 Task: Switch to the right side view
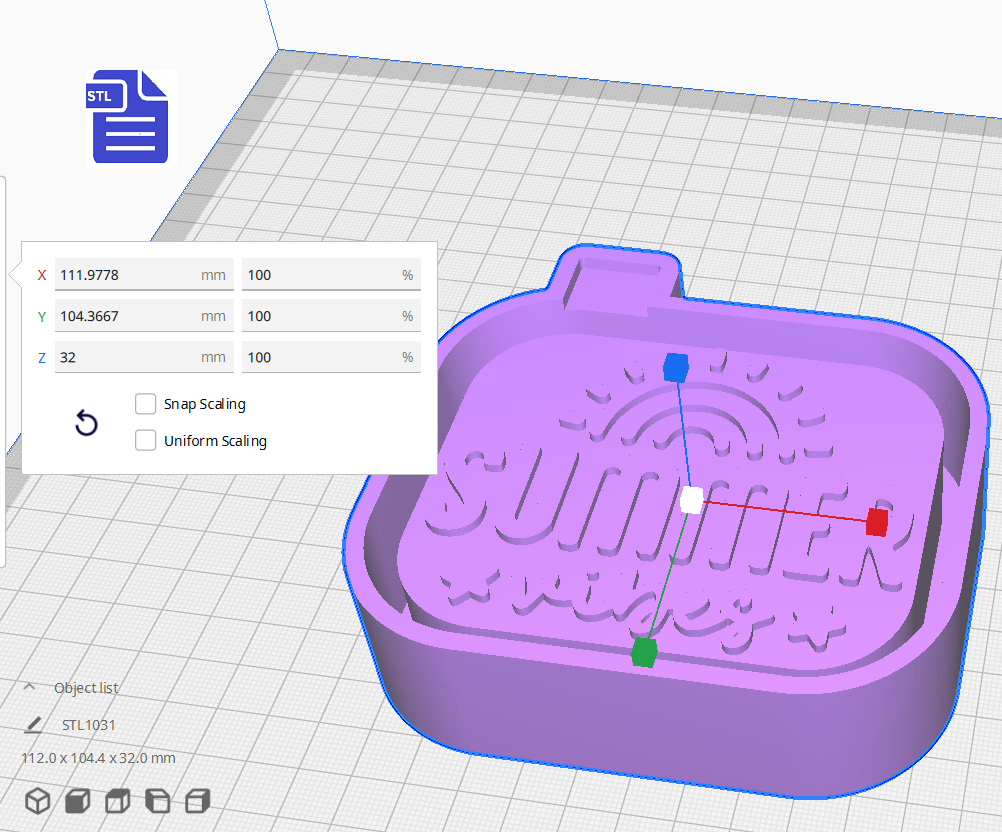(x=196, y=800)
